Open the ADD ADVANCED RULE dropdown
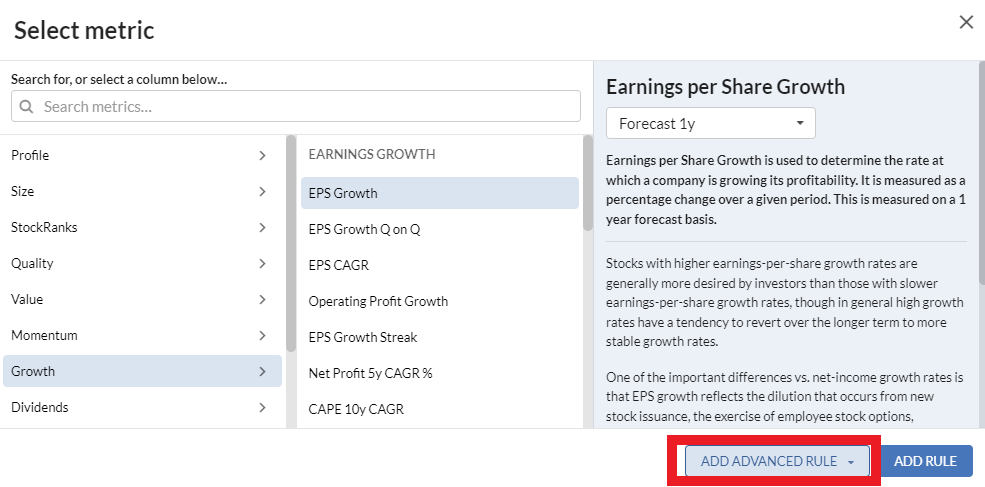 pos(777,461)
